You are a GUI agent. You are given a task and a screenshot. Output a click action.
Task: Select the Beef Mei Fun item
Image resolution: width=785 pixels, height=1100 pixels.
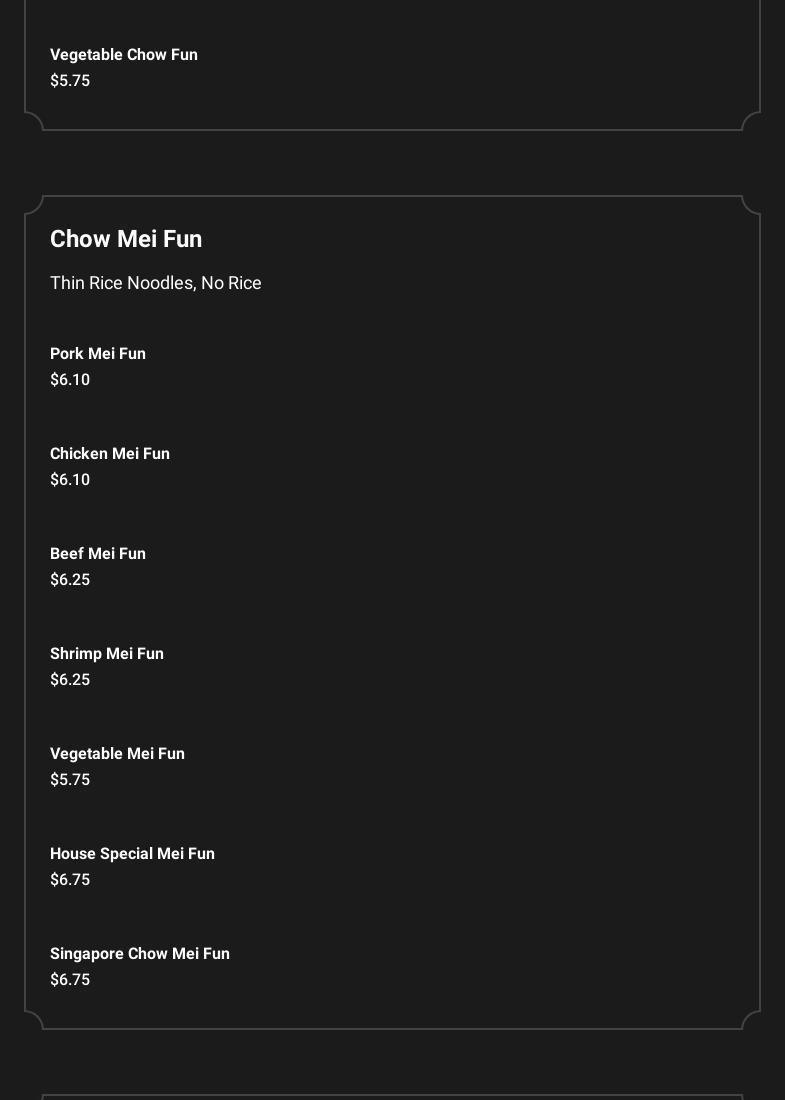pos(98,554)
